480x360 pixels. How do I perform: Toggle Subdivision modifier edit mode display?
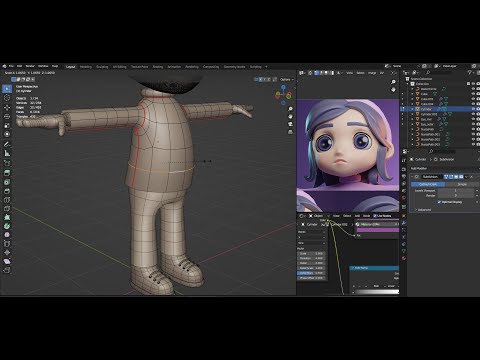(451, 177)
